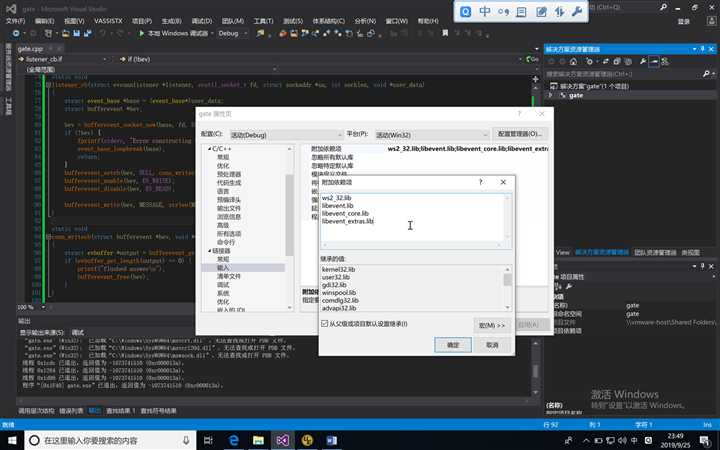Viewport: 720px width, 450px height.
Task: Open the Windows notification center icon
Action: click(x=705, y=441)
